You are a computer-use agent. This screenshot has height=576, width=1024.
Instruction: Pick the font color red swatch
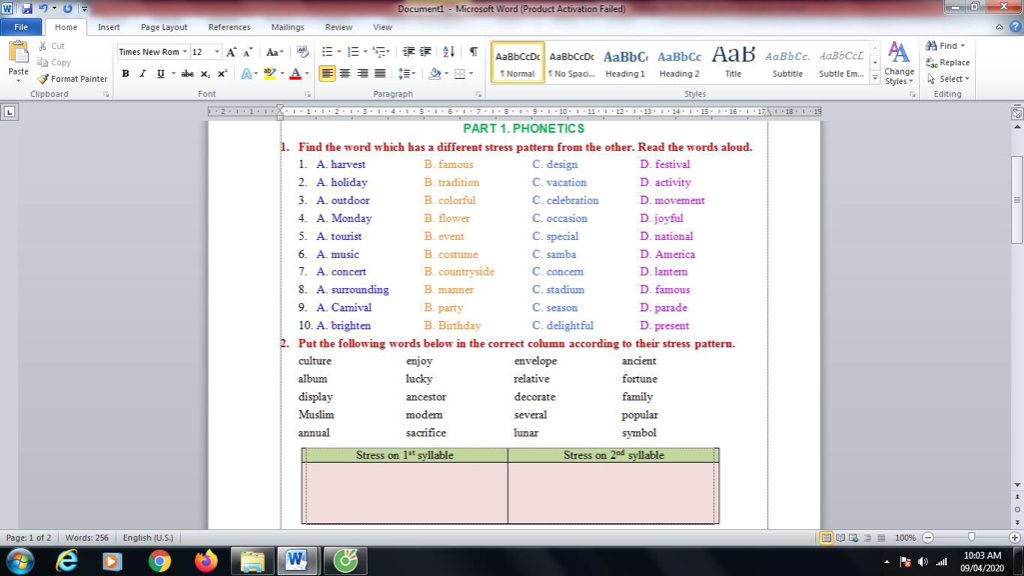pos(295,74)
